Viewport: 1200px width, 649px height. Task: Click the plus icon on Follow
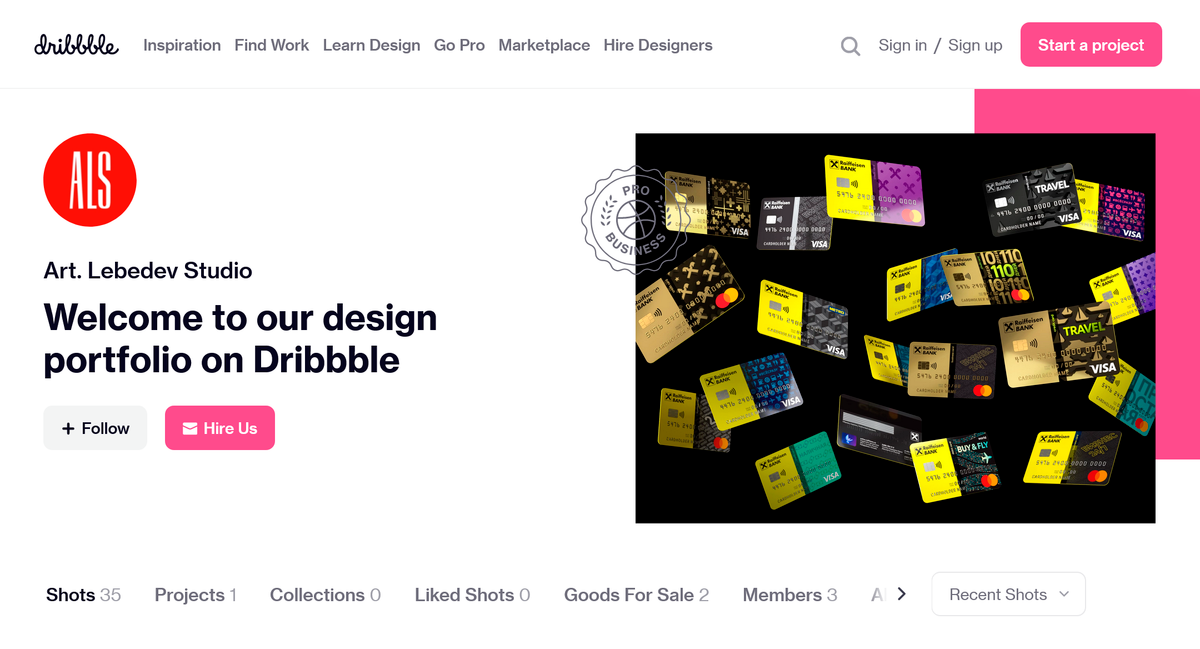(68, 429)
